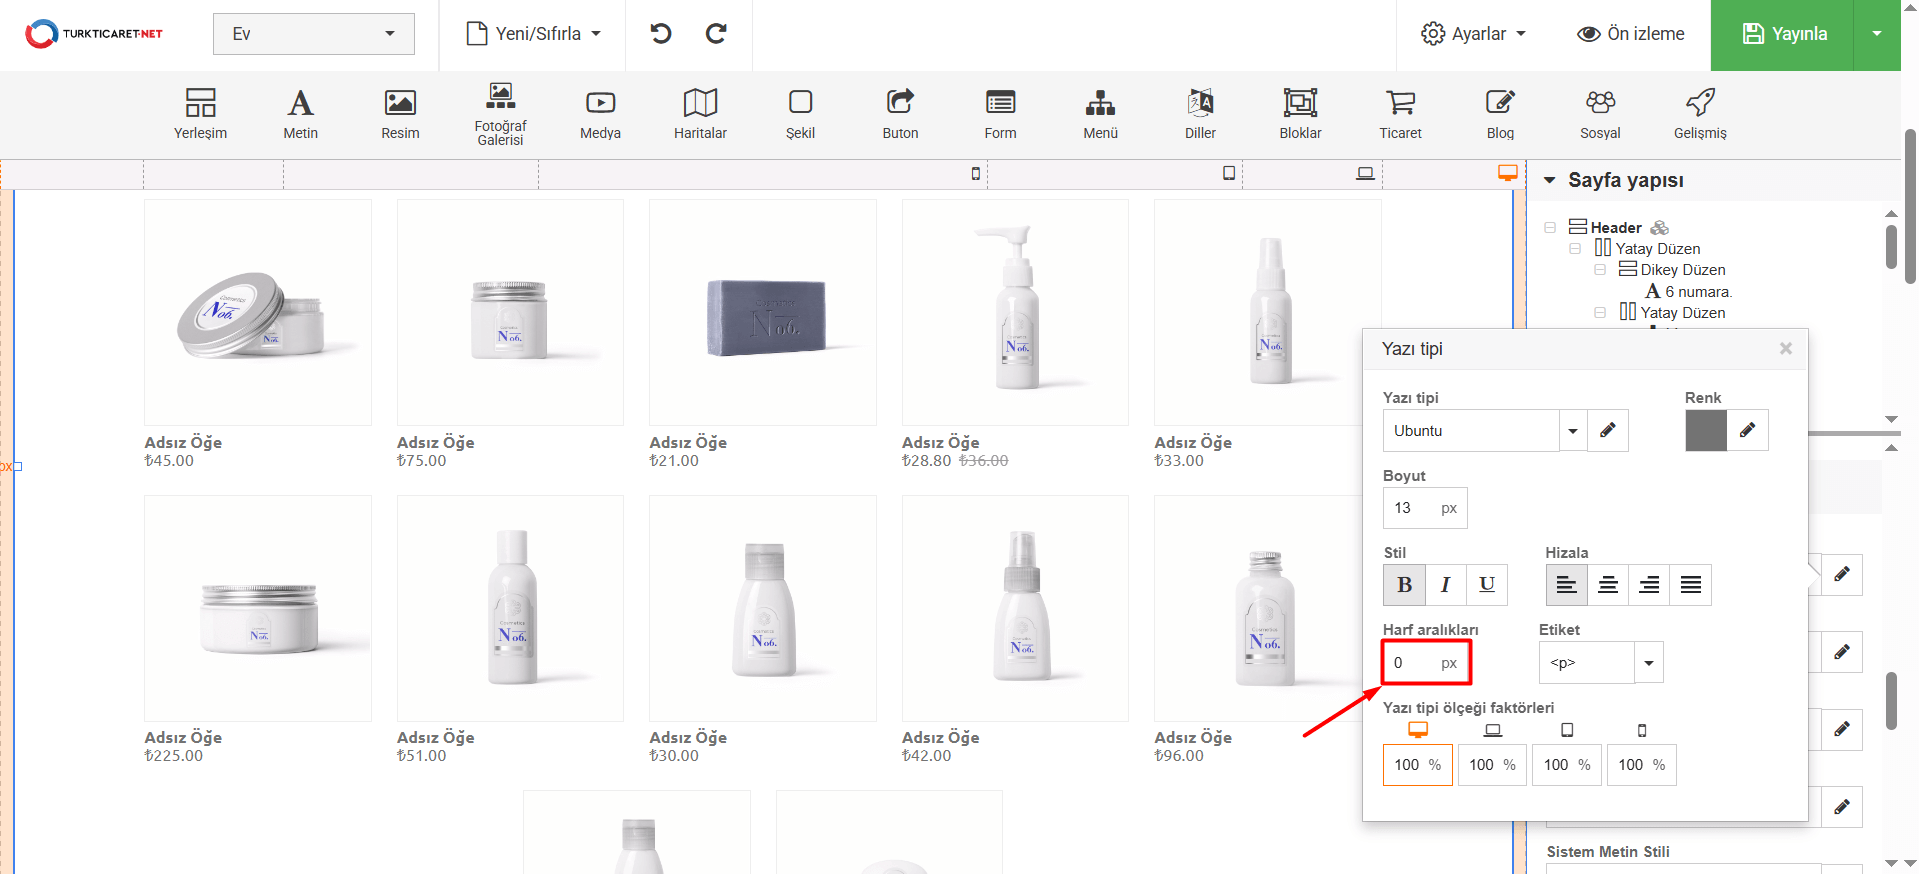The image size is (1919, 874).
Task: Click the Harf aralıkları input field
Action: [1412, 663]
